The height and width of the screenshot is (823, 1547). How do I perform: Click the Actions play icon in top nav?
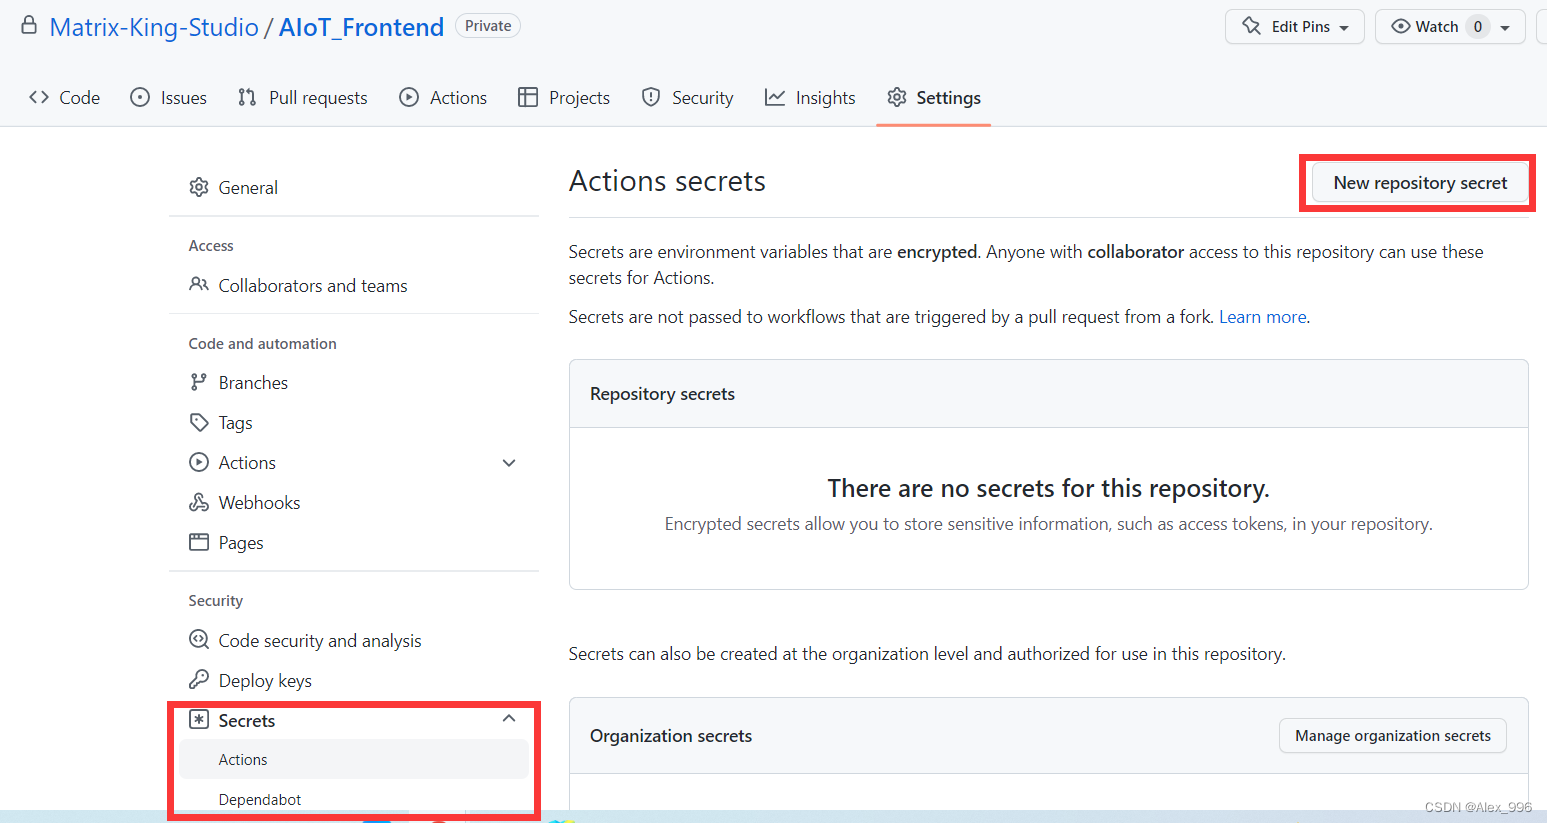pyautogui.click(x=409, y=97)
